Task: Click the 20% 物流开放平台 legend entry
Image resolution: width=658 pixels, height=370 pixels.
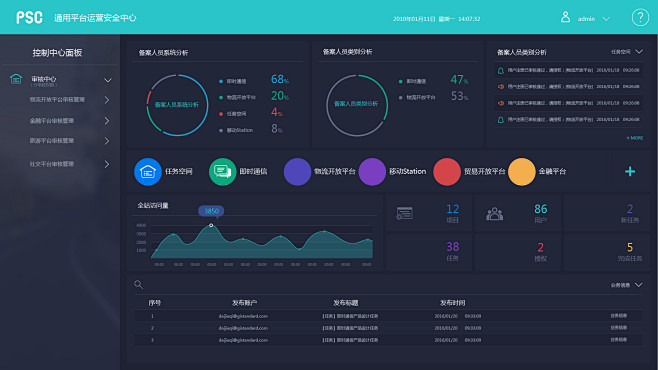Action: [254, 96]
